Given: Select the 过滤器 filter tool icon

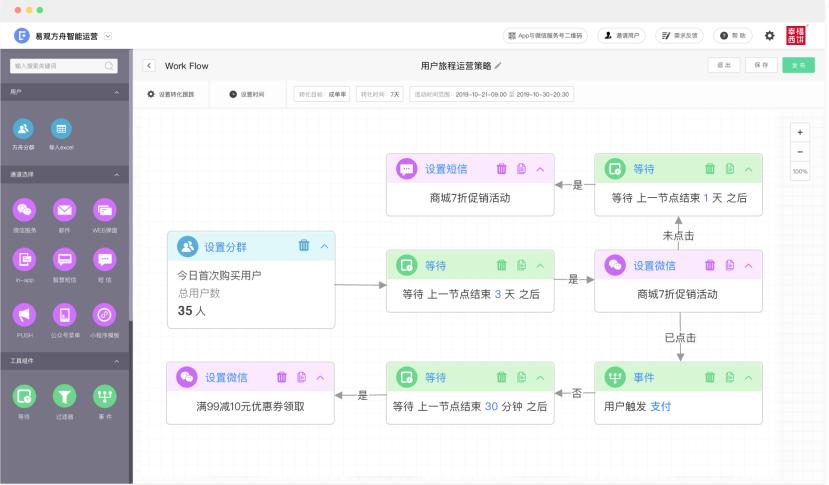Looking at the screenshot, I should 64,396.
